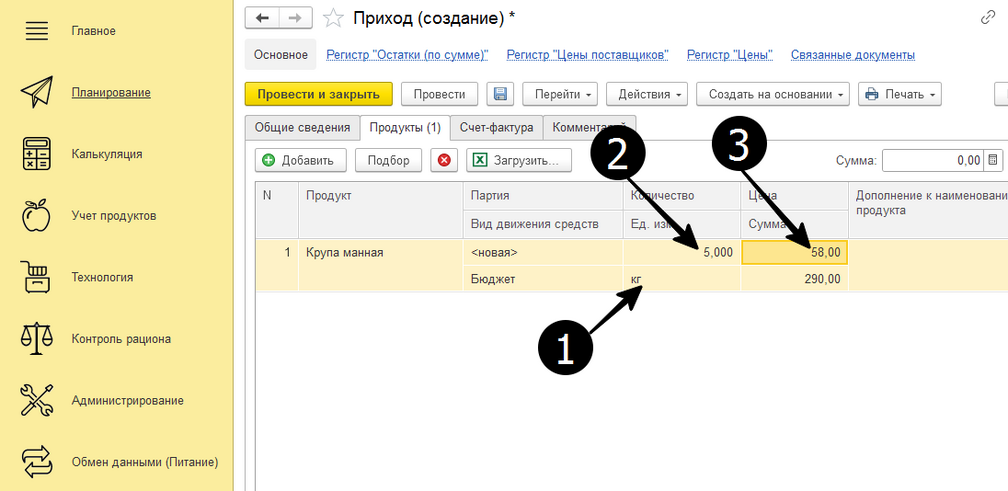Open the main hamburger menu icon
This screenshot has height=491, width=1008.
coord(36,31)
